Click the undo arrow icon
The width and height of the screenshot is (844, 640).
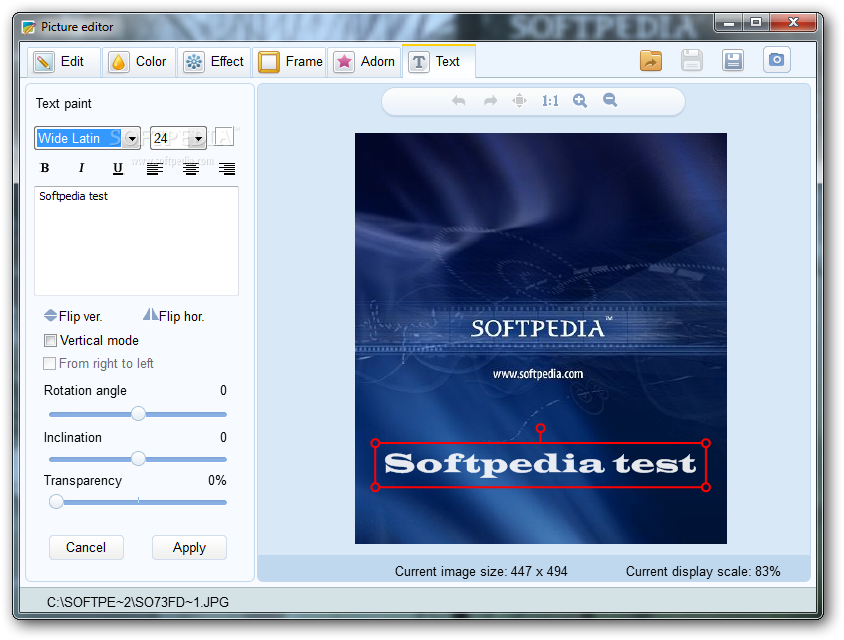coord(459,101)
